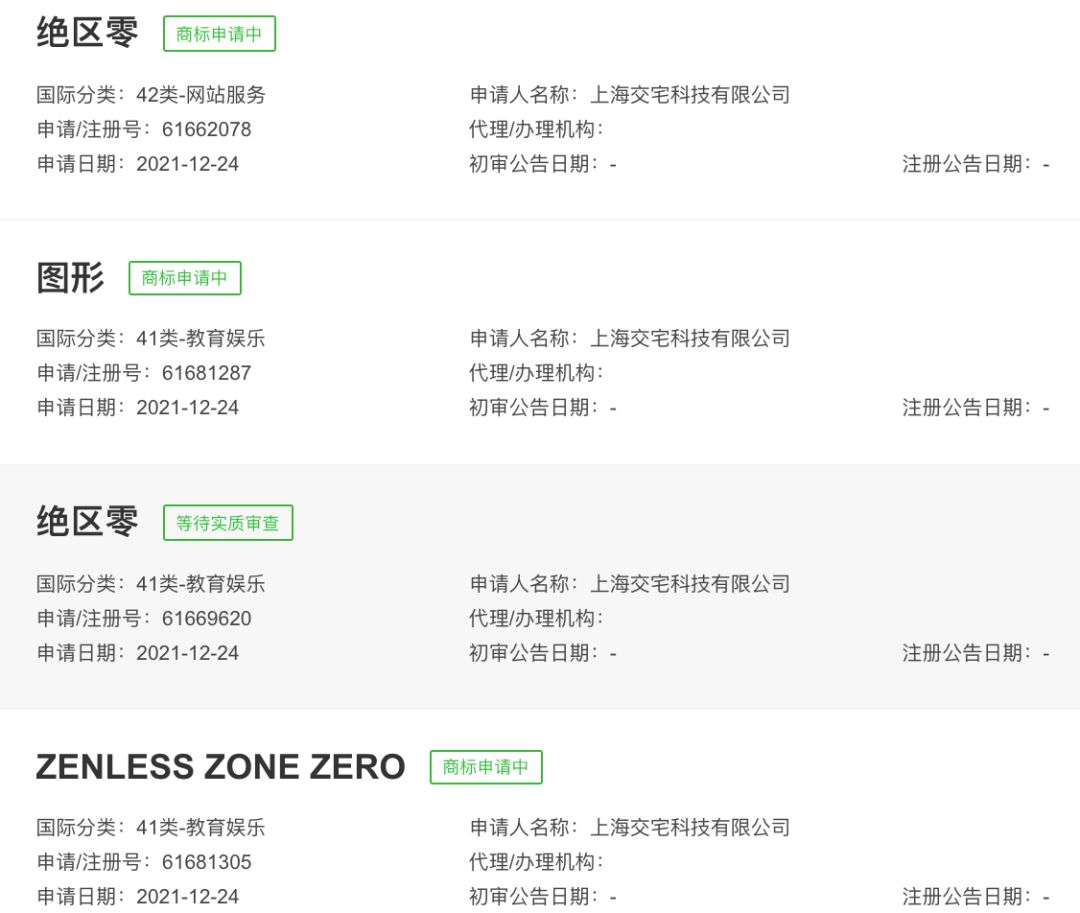1080x913 pixels.
Task: Click registration number 61669620
Action: [x=206, y=618]
